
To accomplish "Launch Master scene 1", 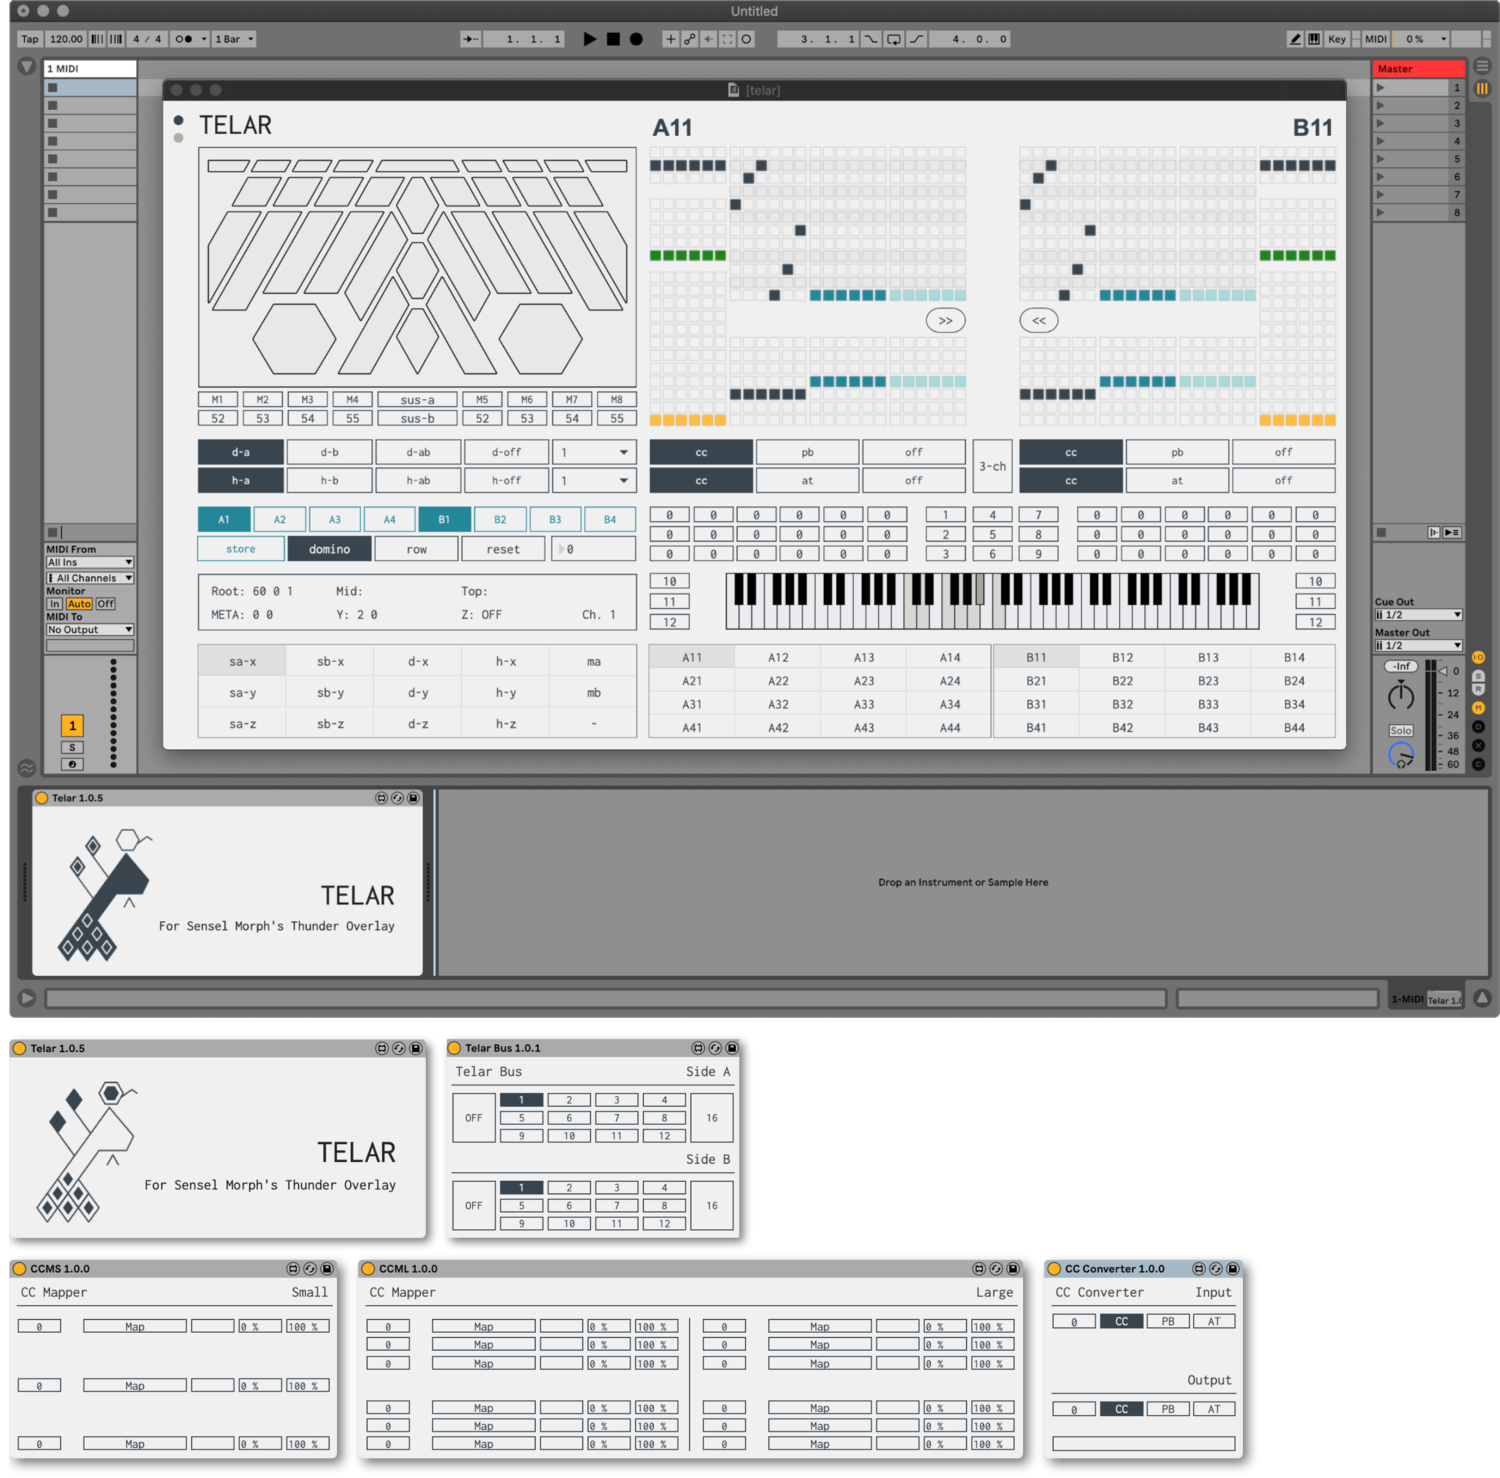I will point(1381,88).
